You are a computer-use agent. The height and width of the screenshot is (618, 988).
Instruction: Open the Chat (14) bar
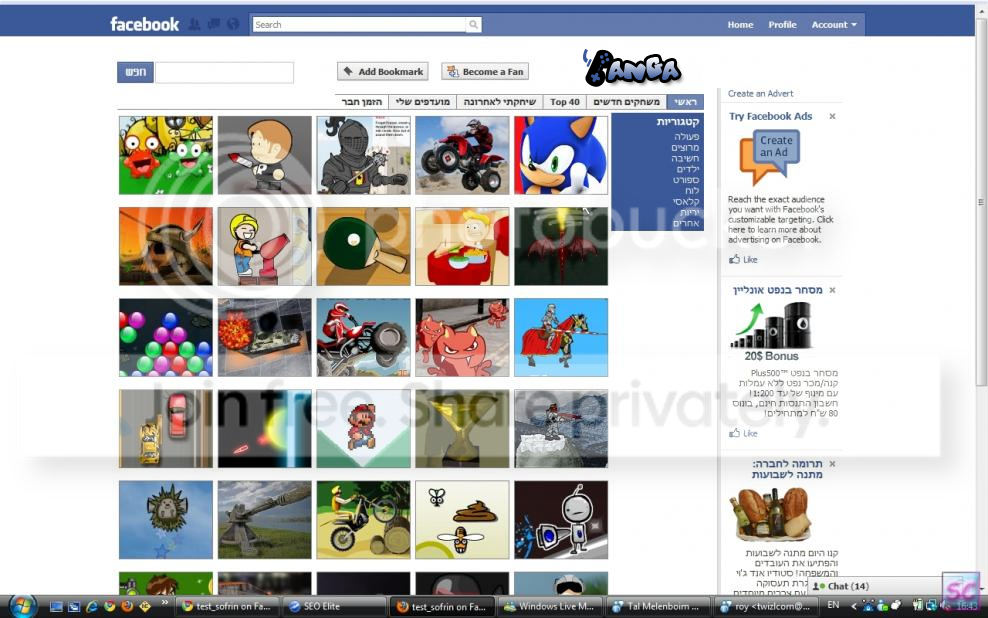pyautogui.click(x=876, y=586)
